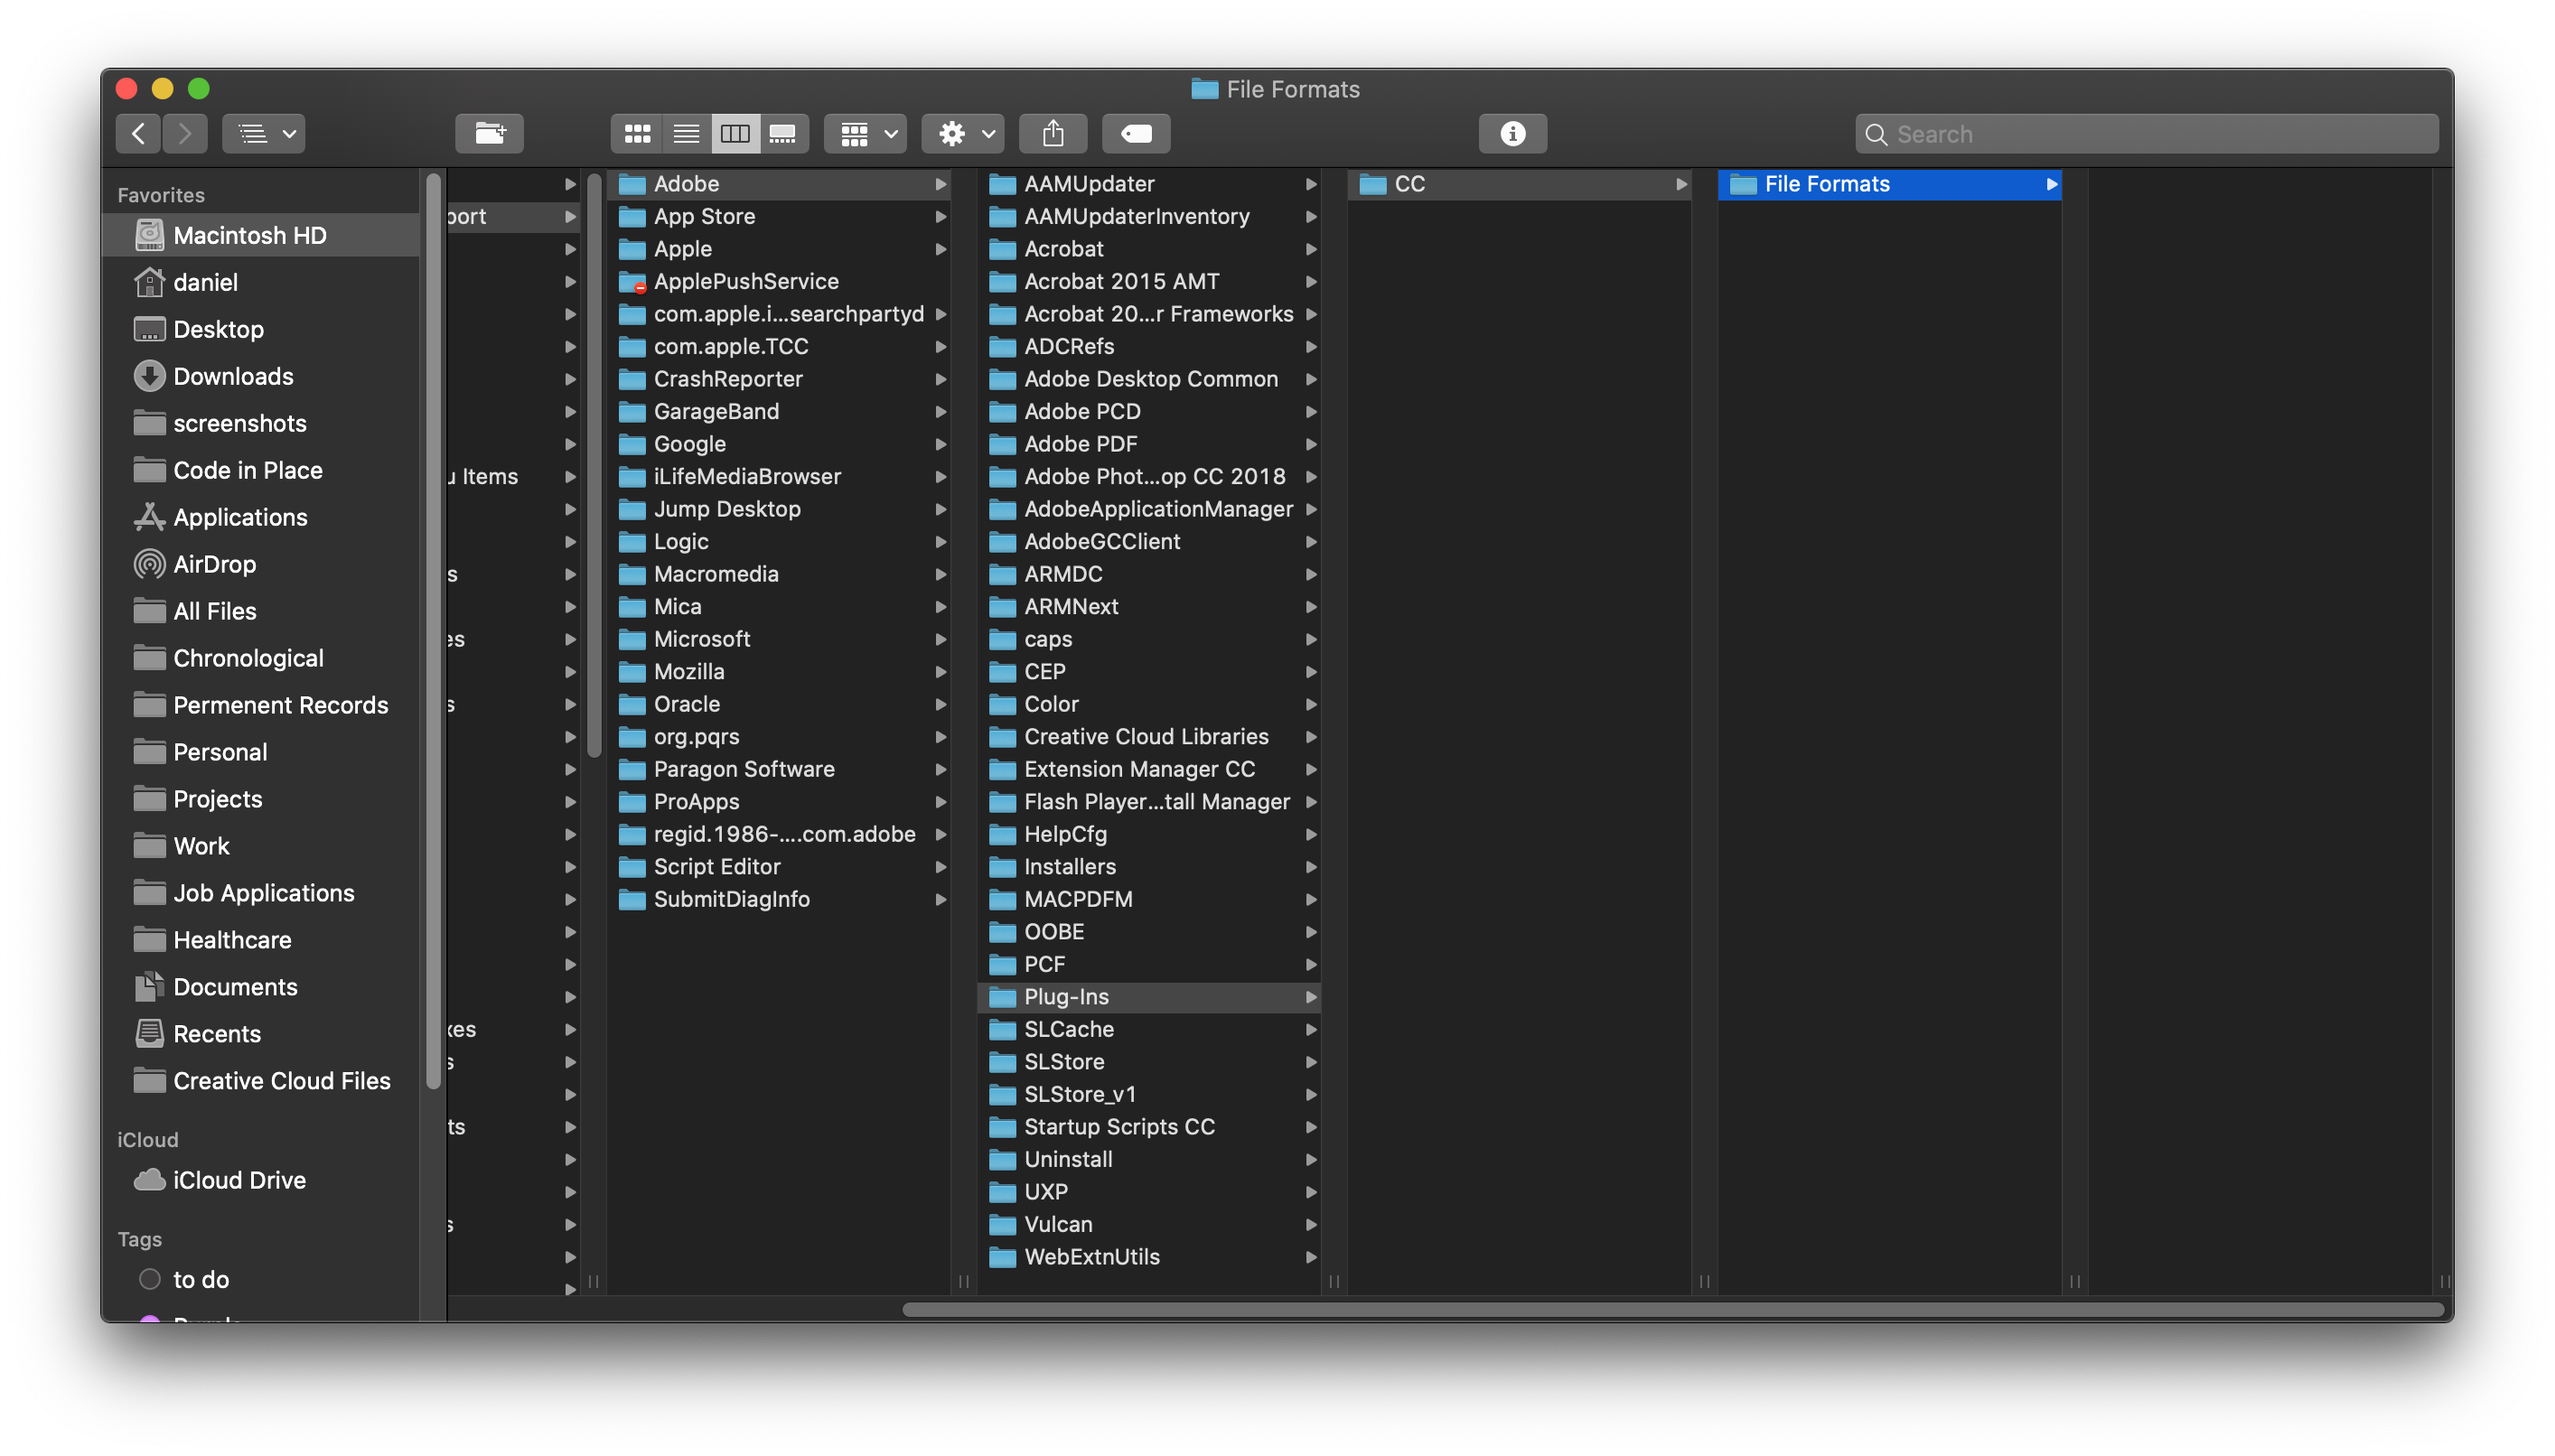Click the Forward navigation button in toolbar
This screenshot has width=2555, height=1456.
coord(182,132)
